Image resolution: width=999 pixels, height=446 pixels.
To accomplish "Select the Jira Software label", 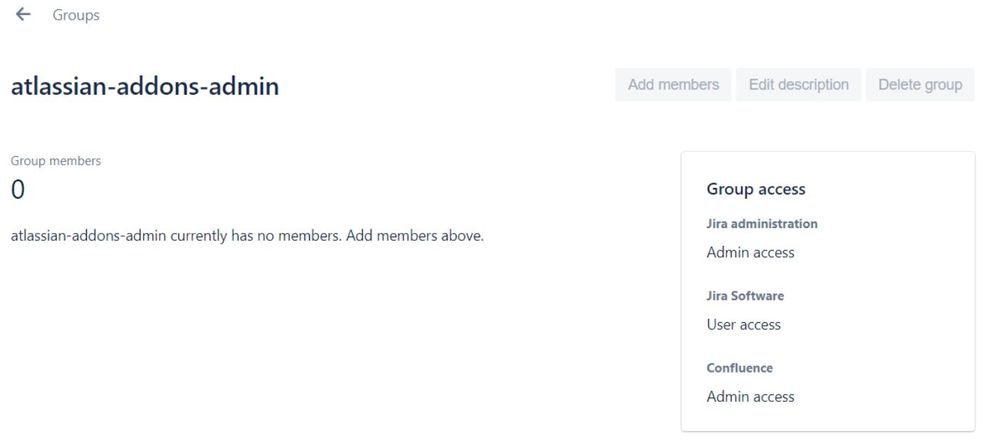I will click(745, 296).
